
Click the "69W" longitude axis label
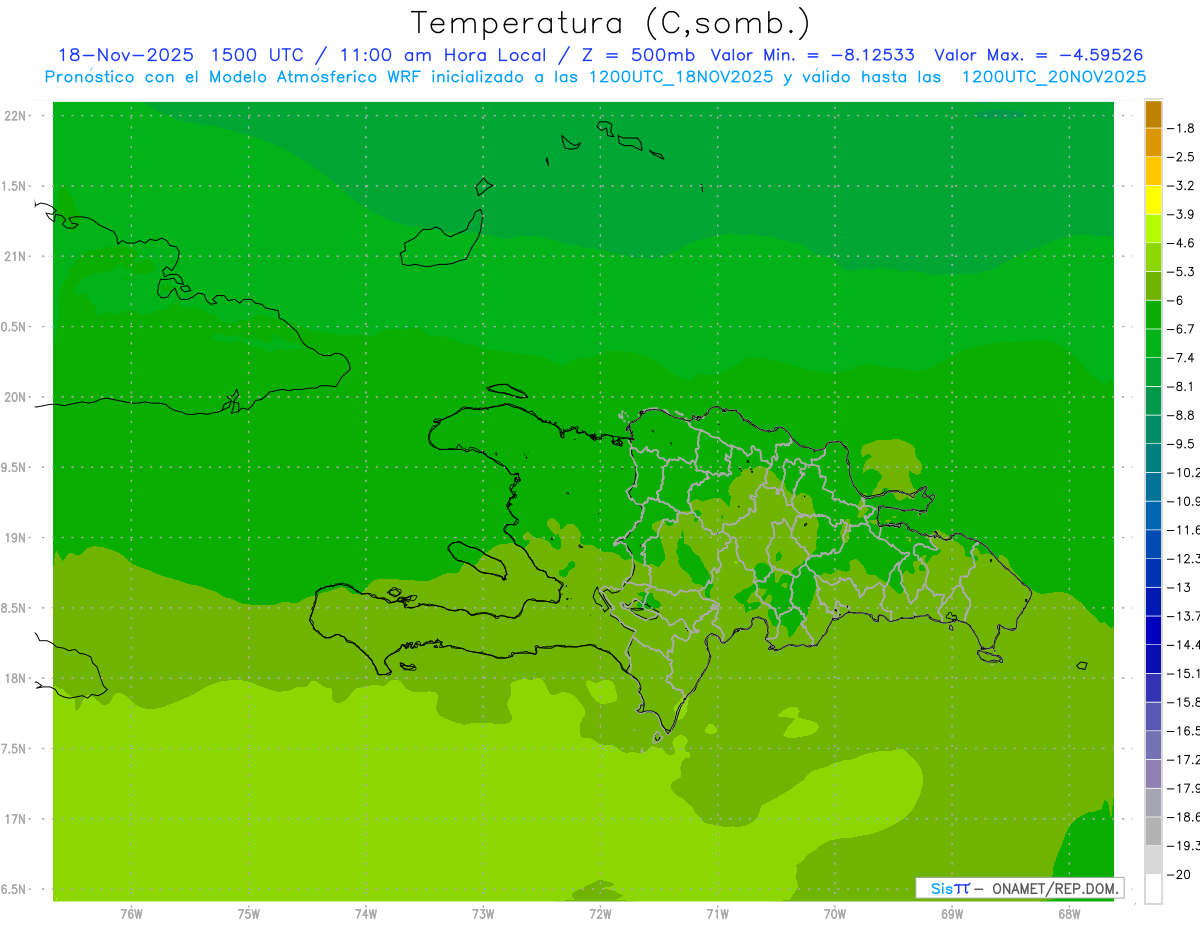pos(951,914)
